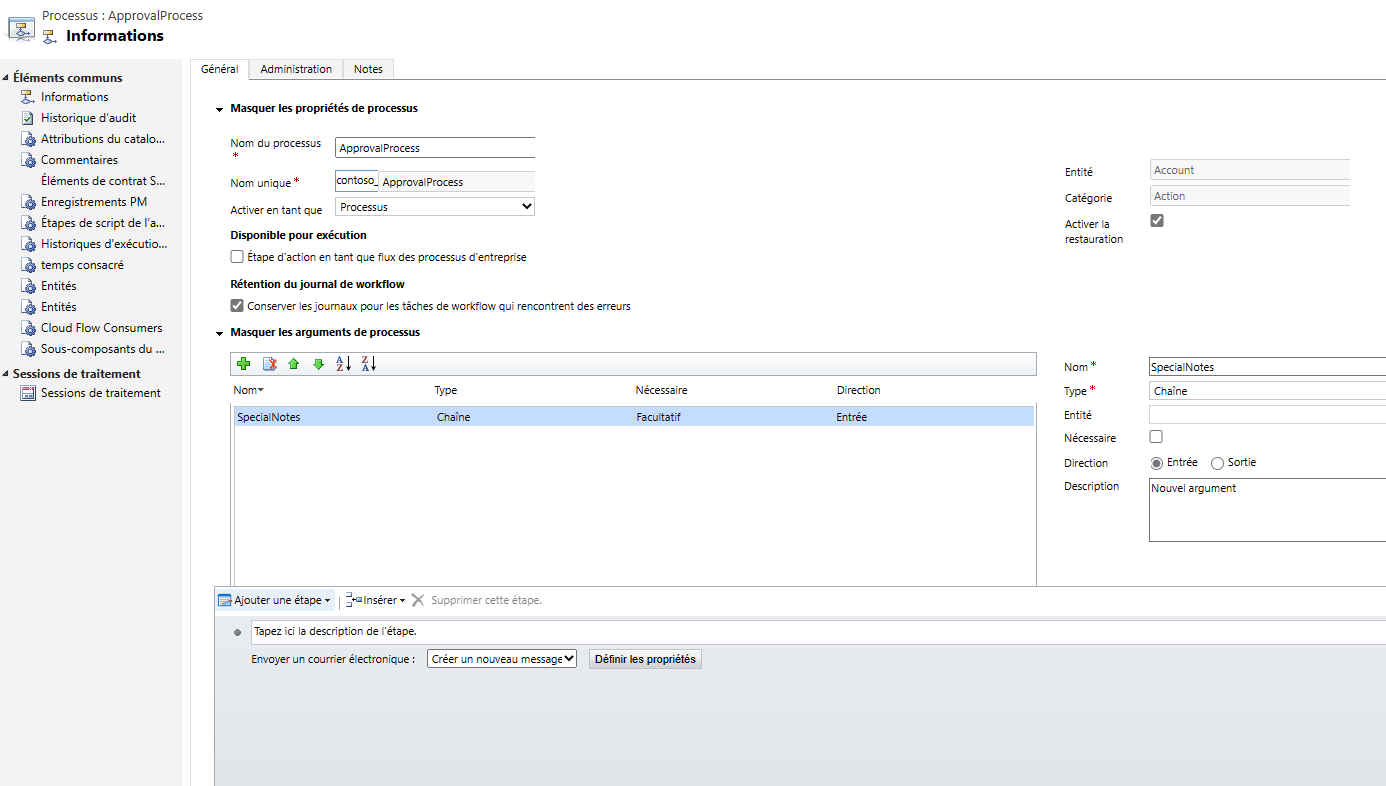Sort by the Nom column header

point(248,390)
